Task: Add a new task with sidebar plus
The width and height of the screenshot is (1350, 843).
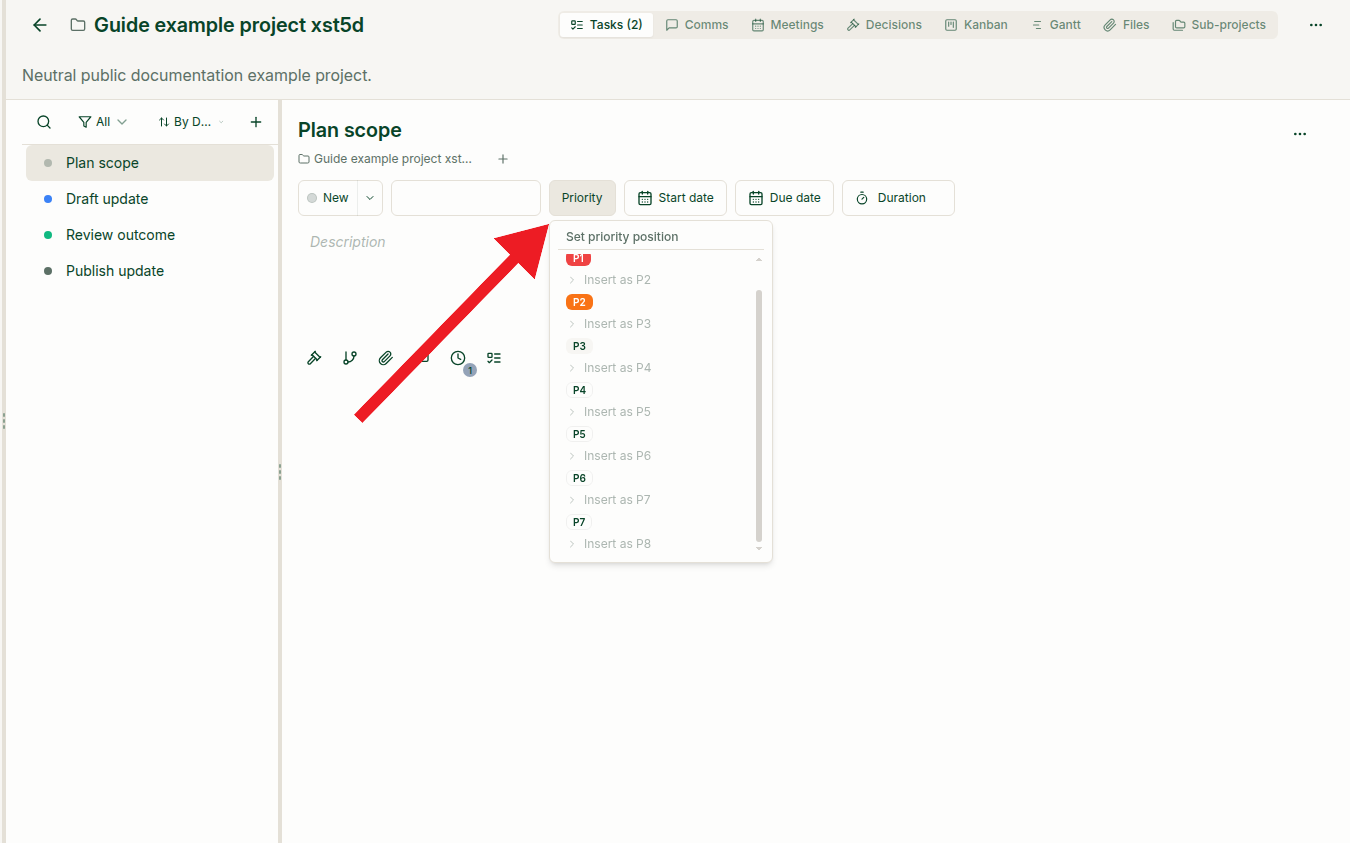Action: click(256, 122)
